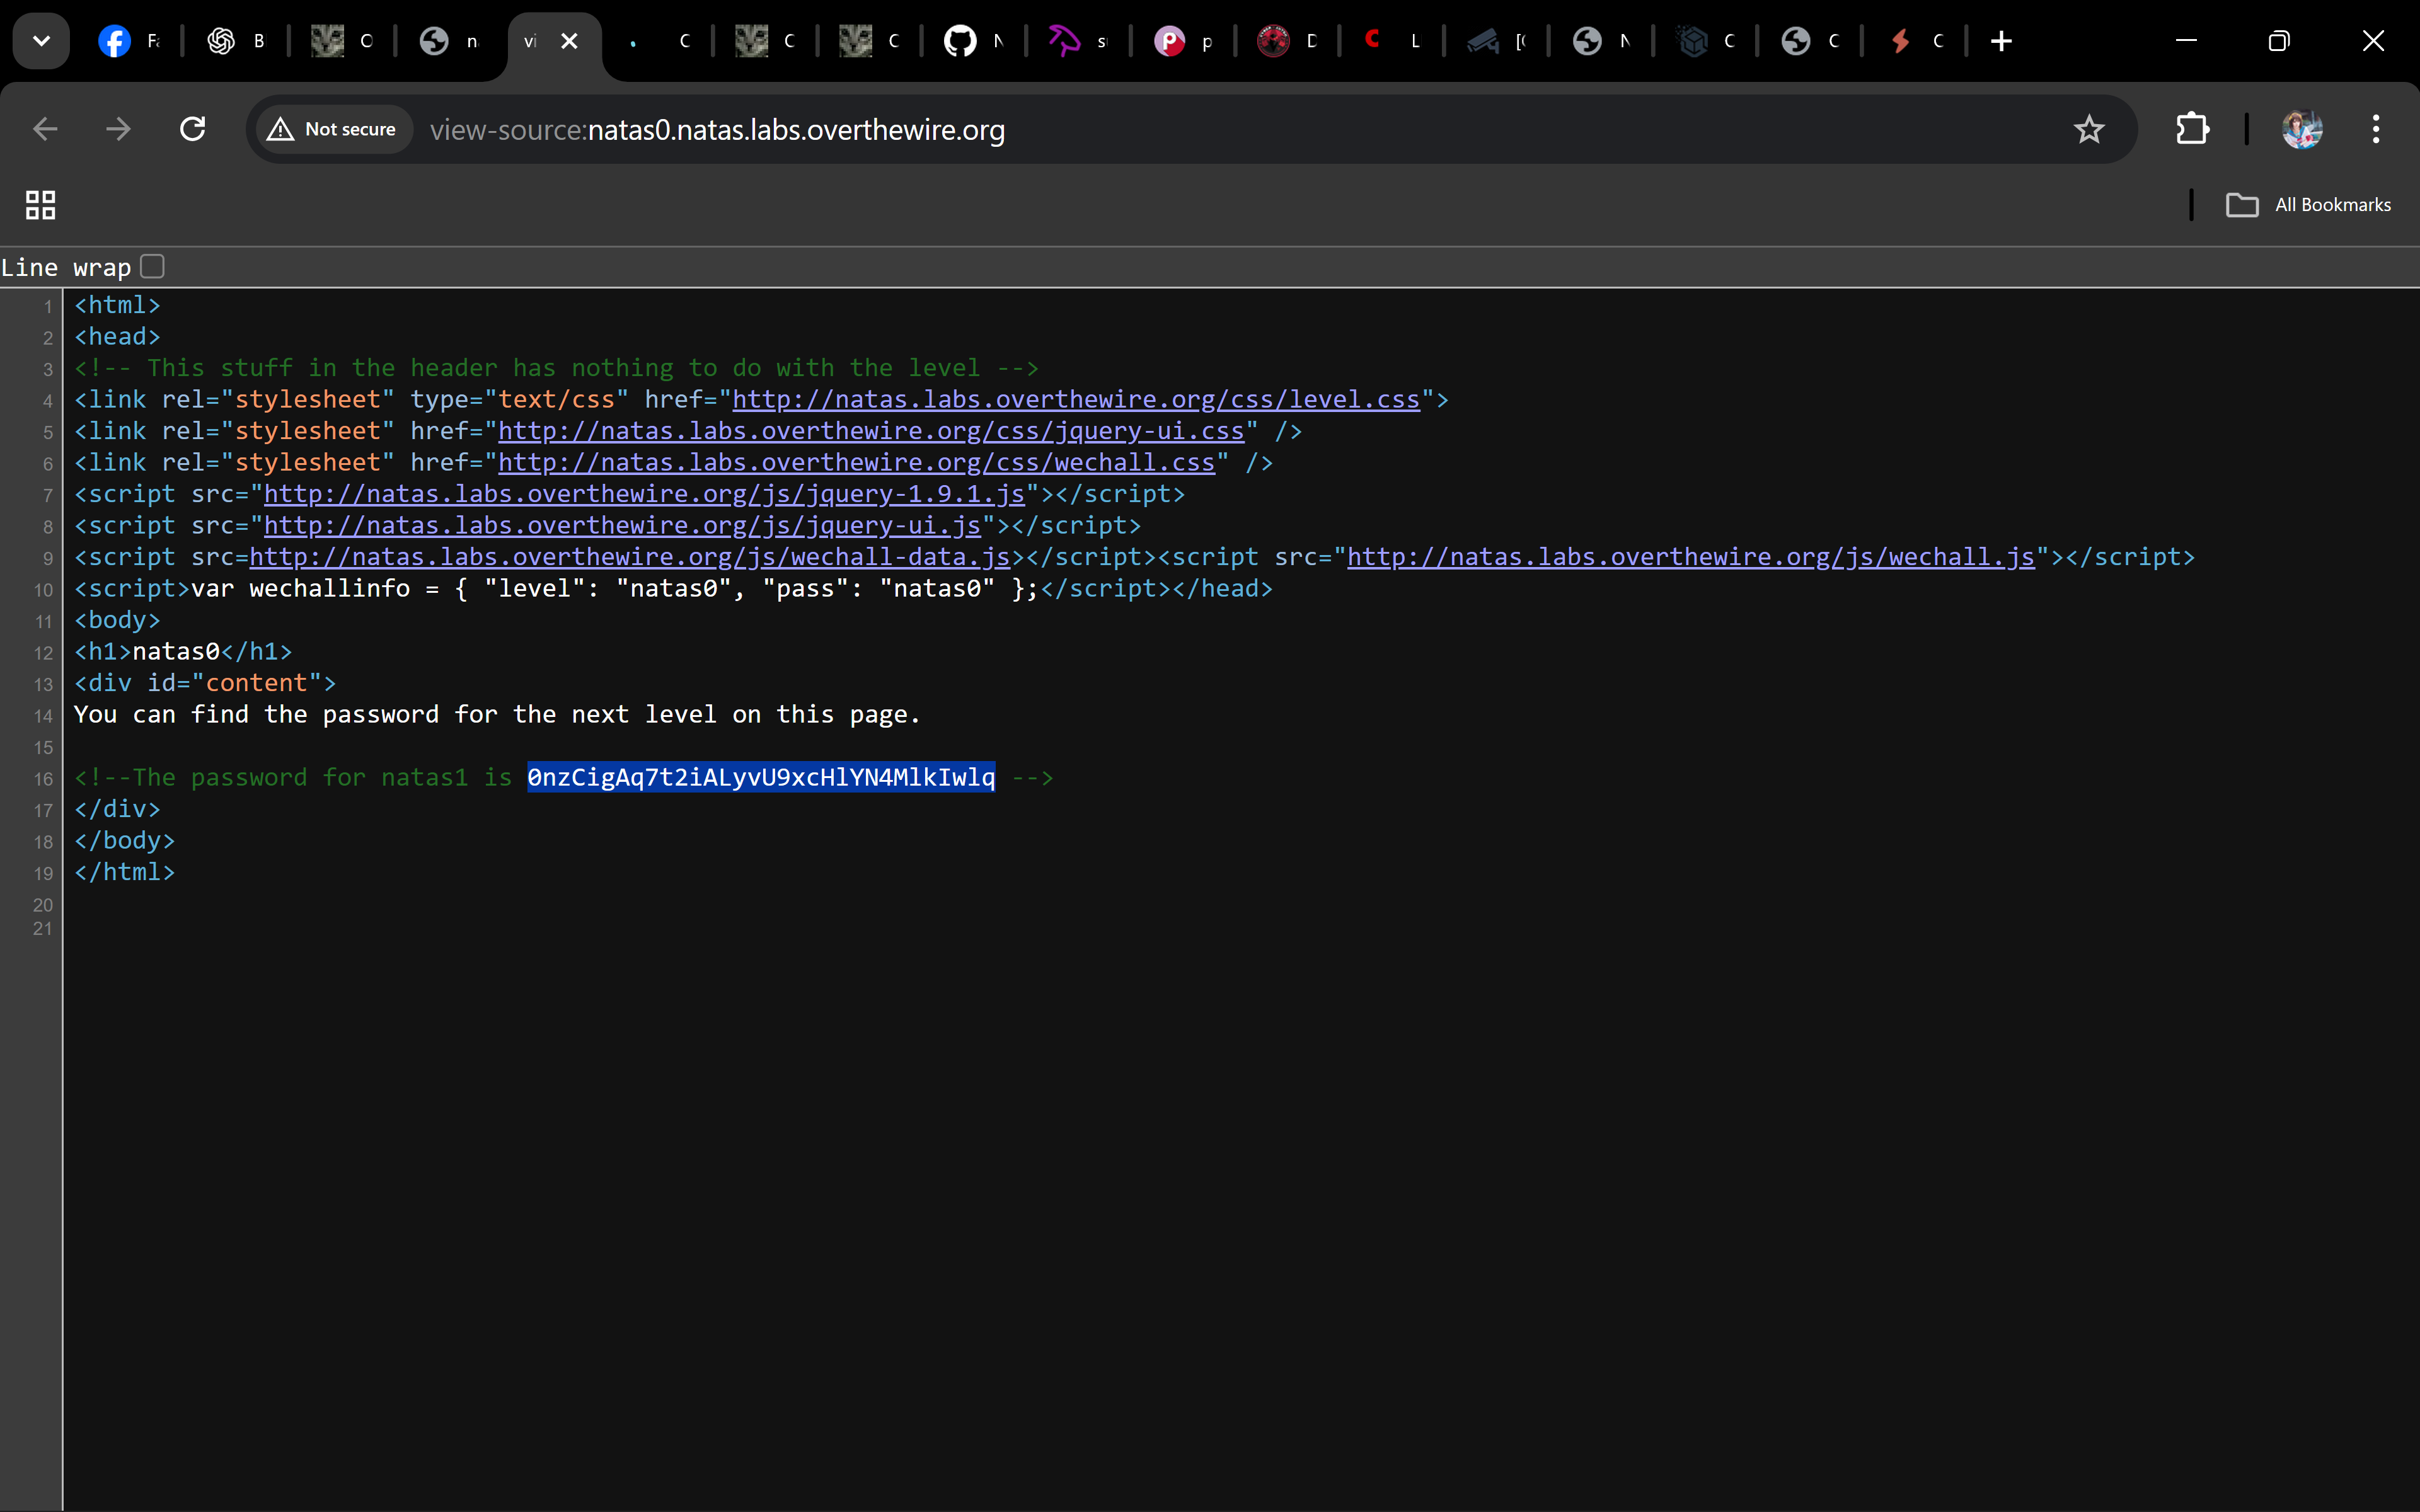The image size is (2420, 1512).
Task: Click the back navigation arrow
Action: click(45, 129)
